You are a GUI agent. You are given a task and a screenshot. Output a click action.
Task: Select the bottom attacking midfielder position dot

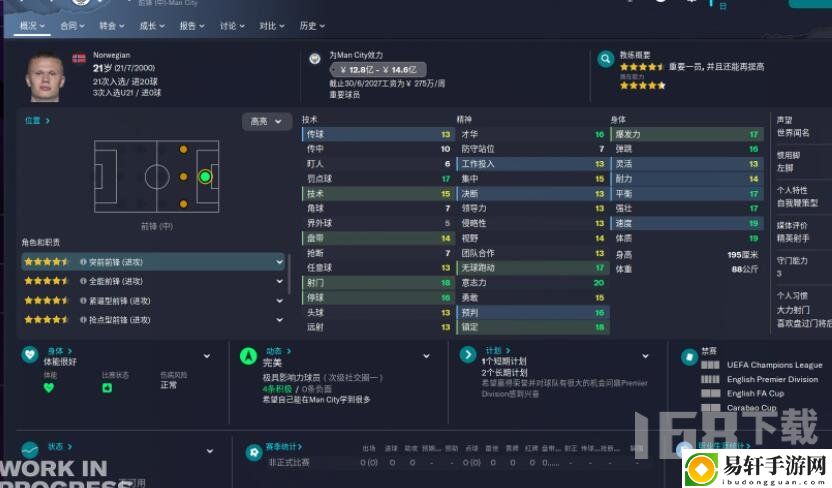point(183,204)
